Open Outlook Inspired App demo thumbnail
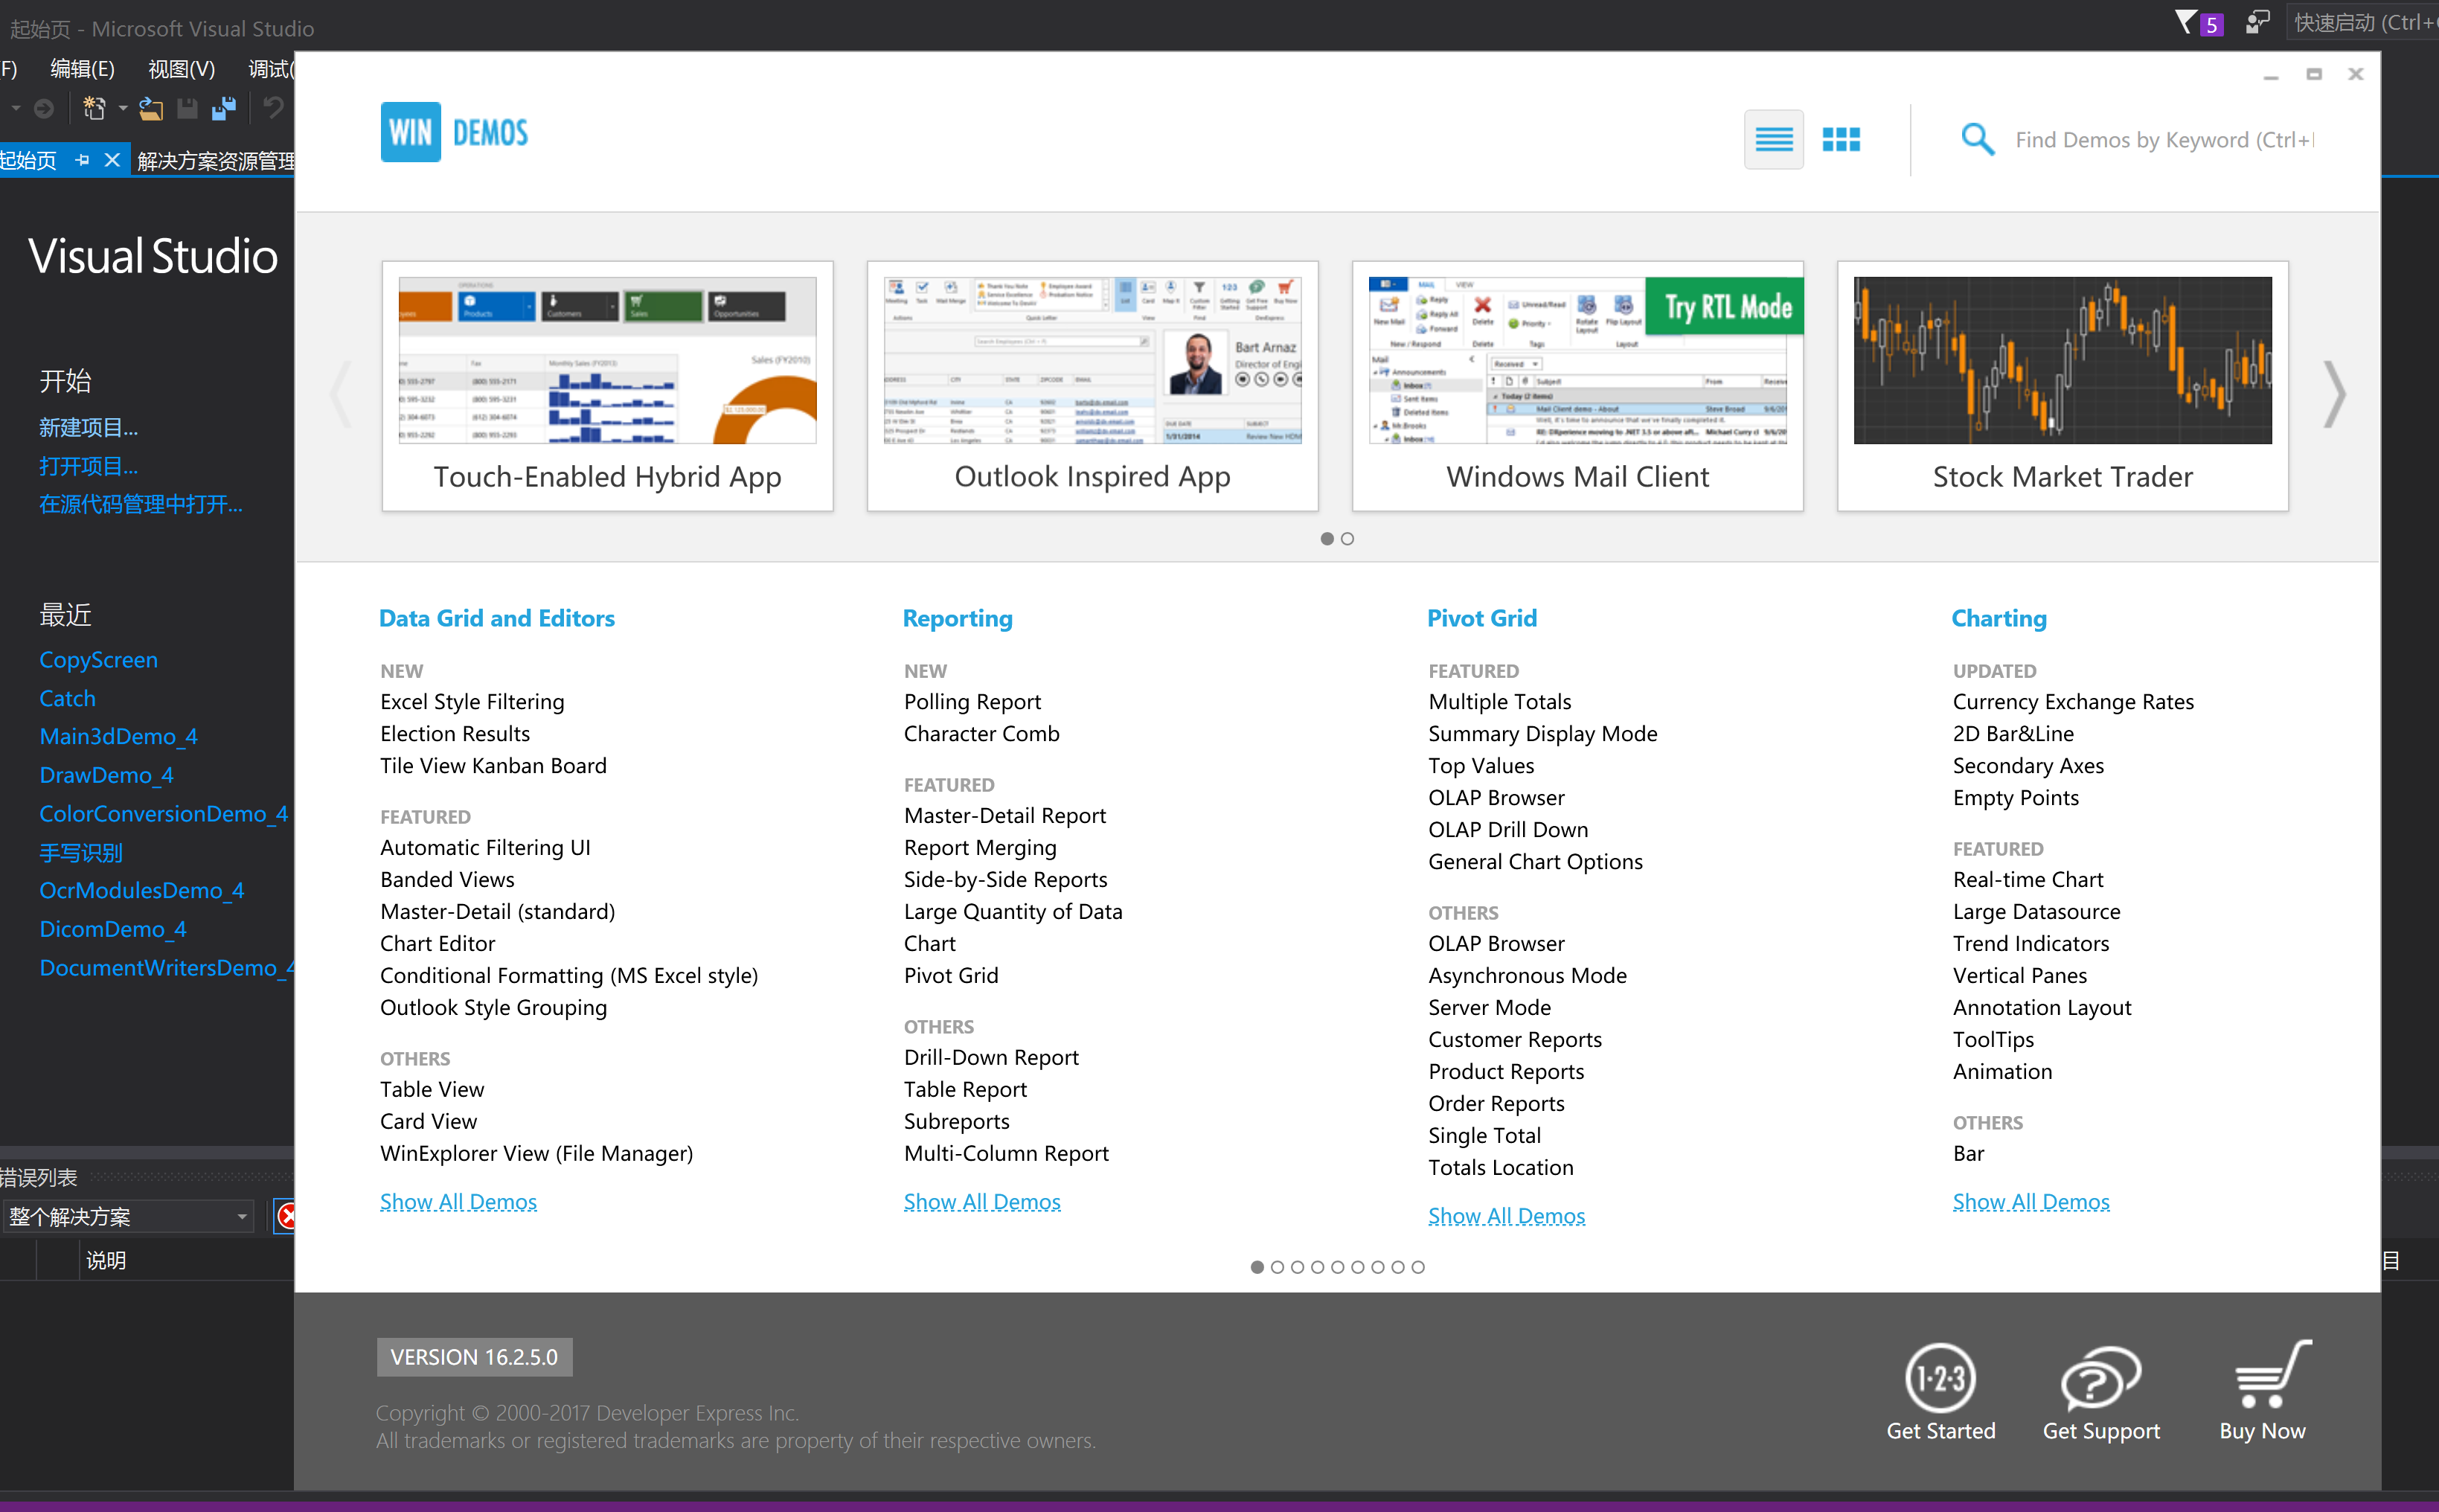Screen dimensions: 2439x1512 1092,386
